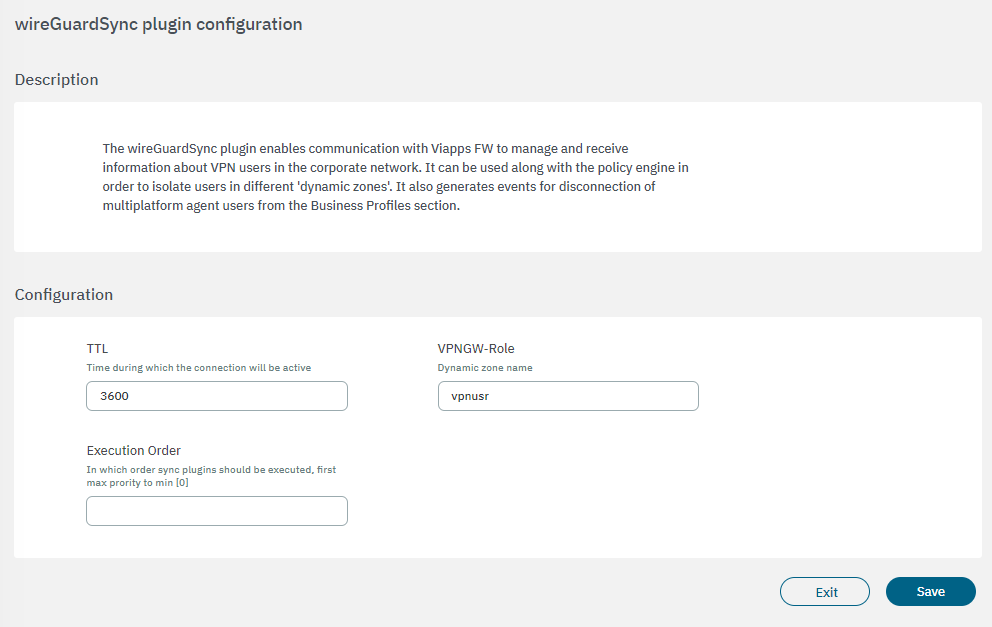This screenshot has height=627, width=992.
Task: Click the Execution Order field label
Action: tap(133, 450)
